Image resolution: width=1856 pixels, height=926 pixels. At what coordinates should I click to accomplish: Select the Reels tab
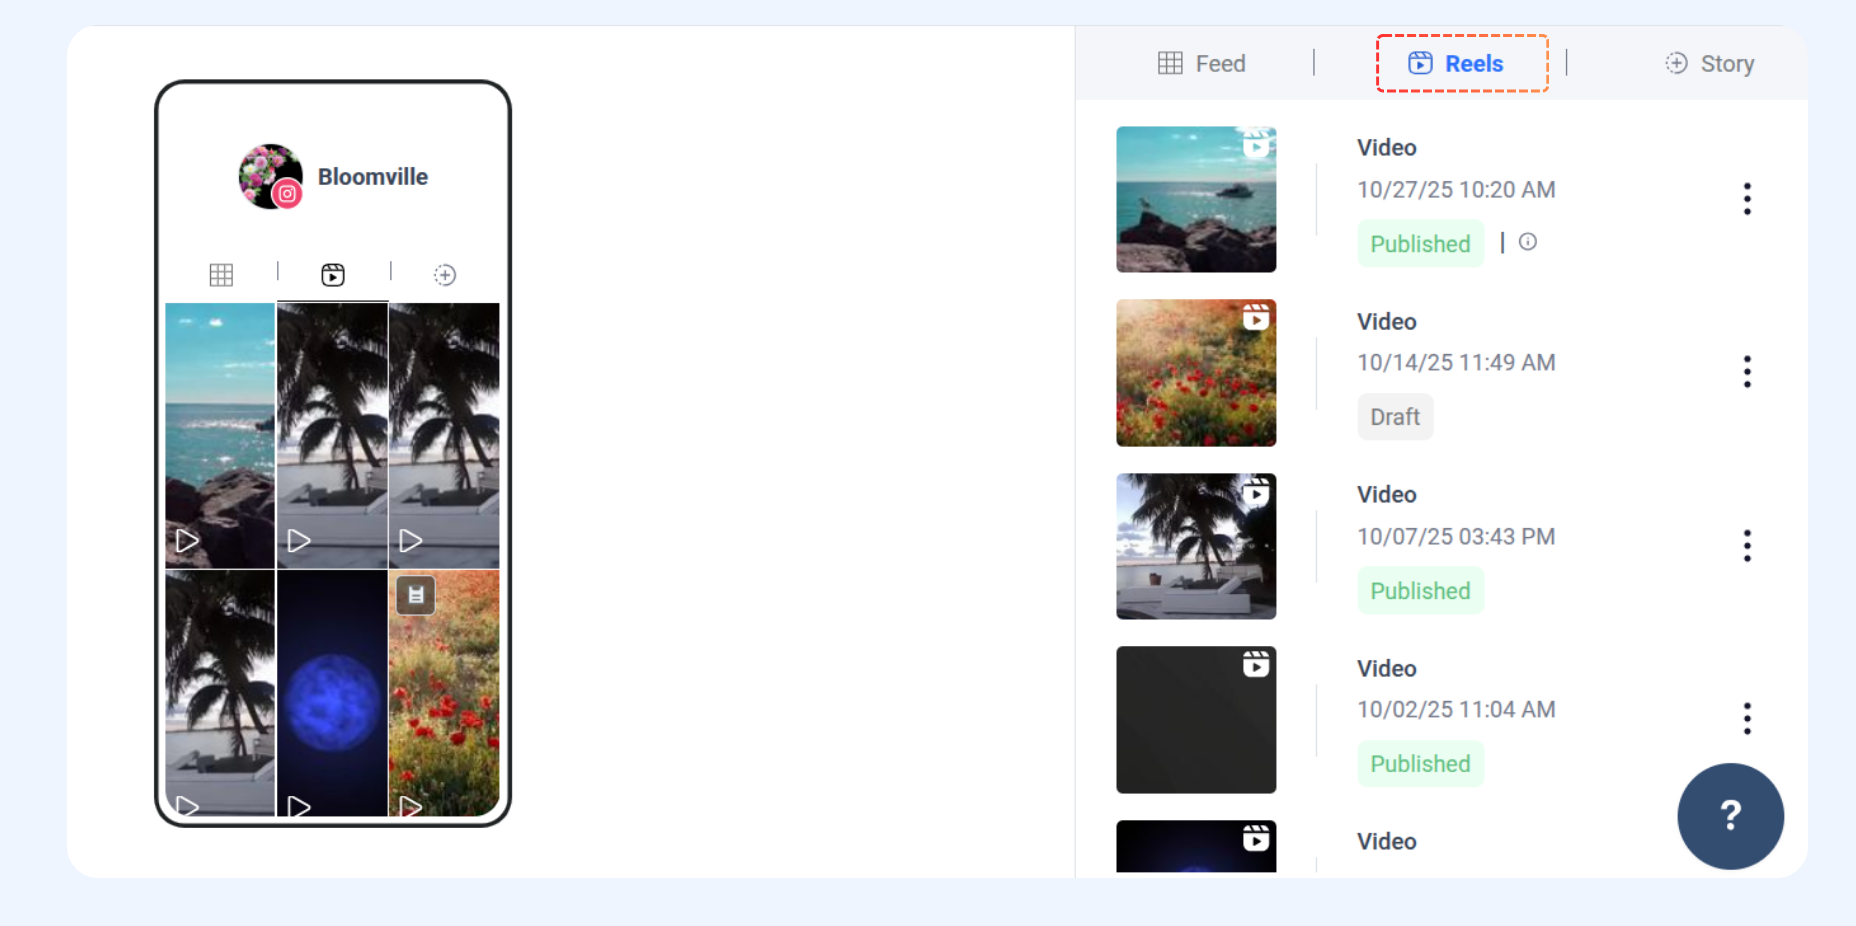(1461, 63)
